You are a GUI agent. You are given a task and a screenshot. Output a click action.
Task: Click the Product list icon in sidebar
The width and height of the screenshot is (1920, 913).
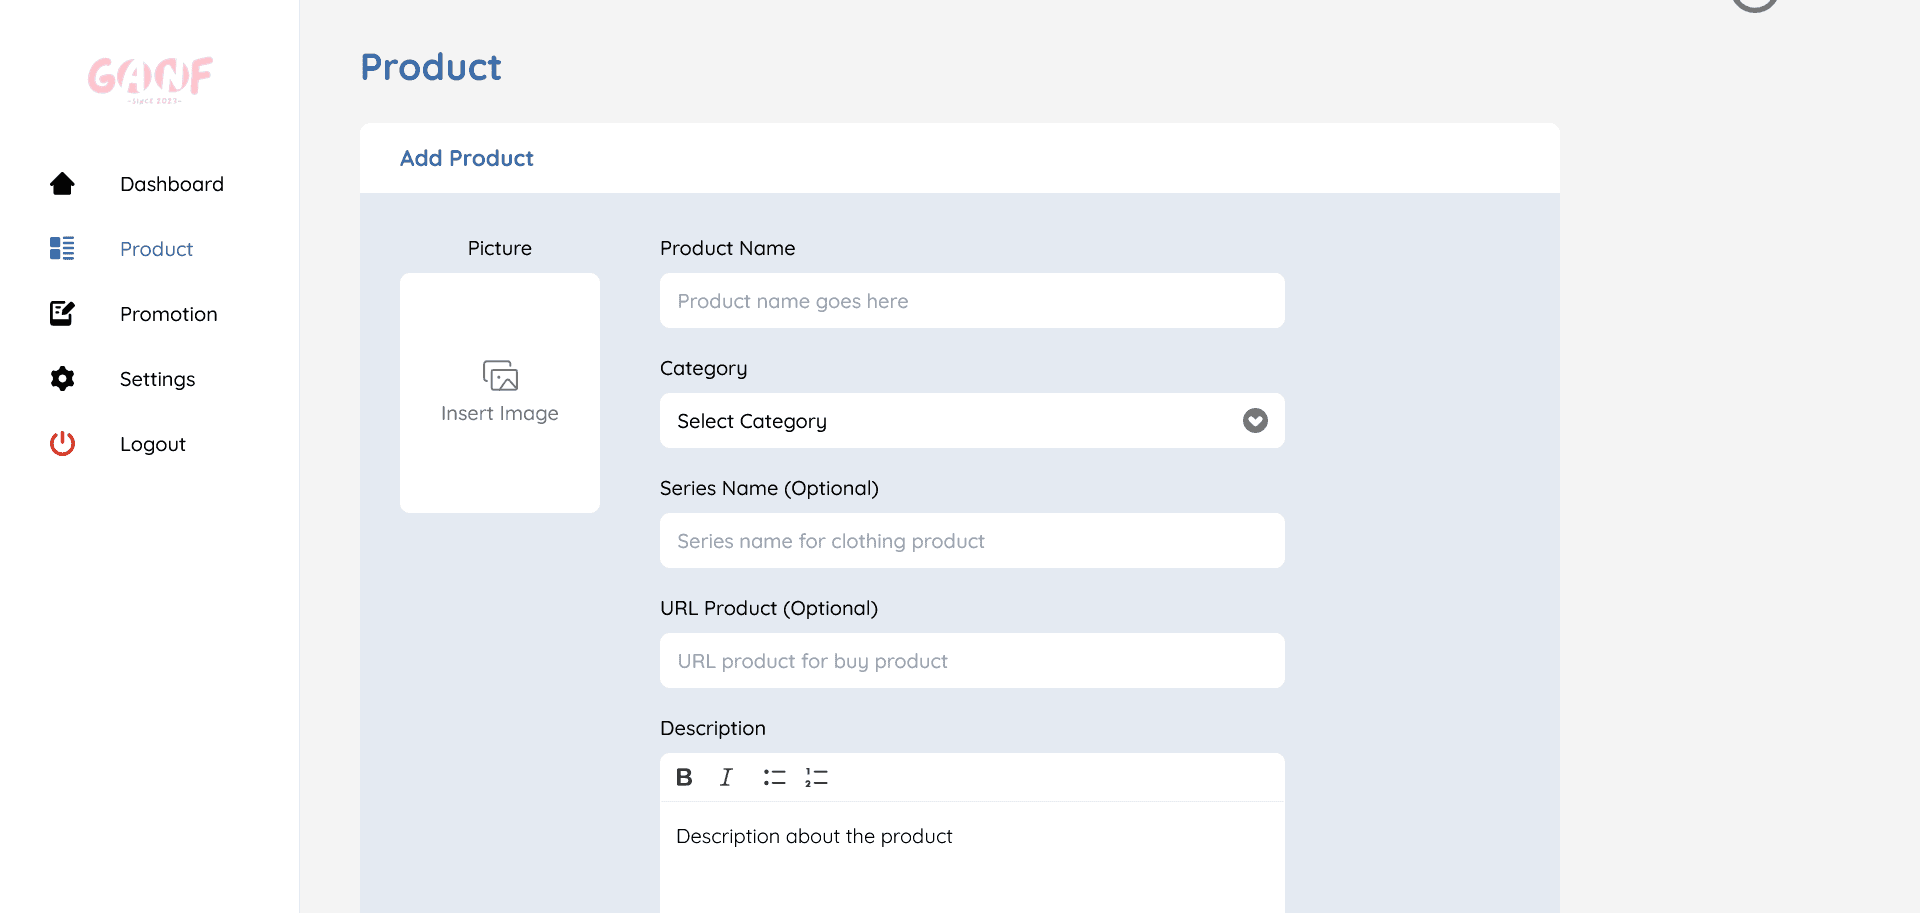pyautogui.click(x=62, y=249)
